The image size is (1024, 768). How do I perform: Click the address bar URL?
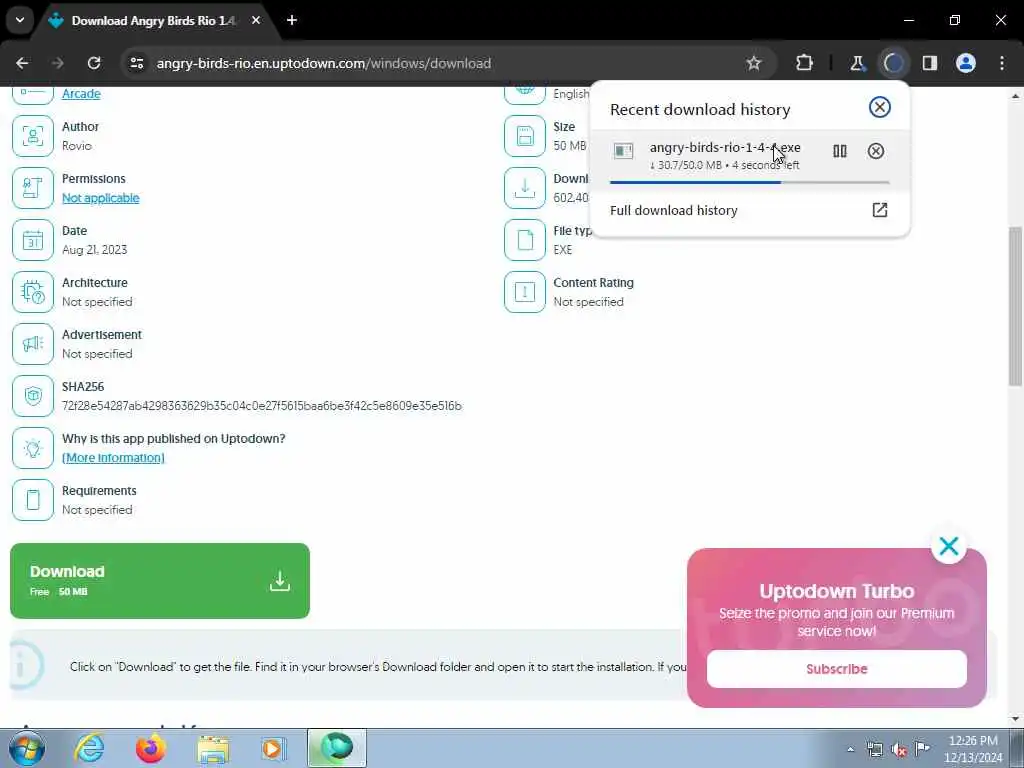pos(323,63)
